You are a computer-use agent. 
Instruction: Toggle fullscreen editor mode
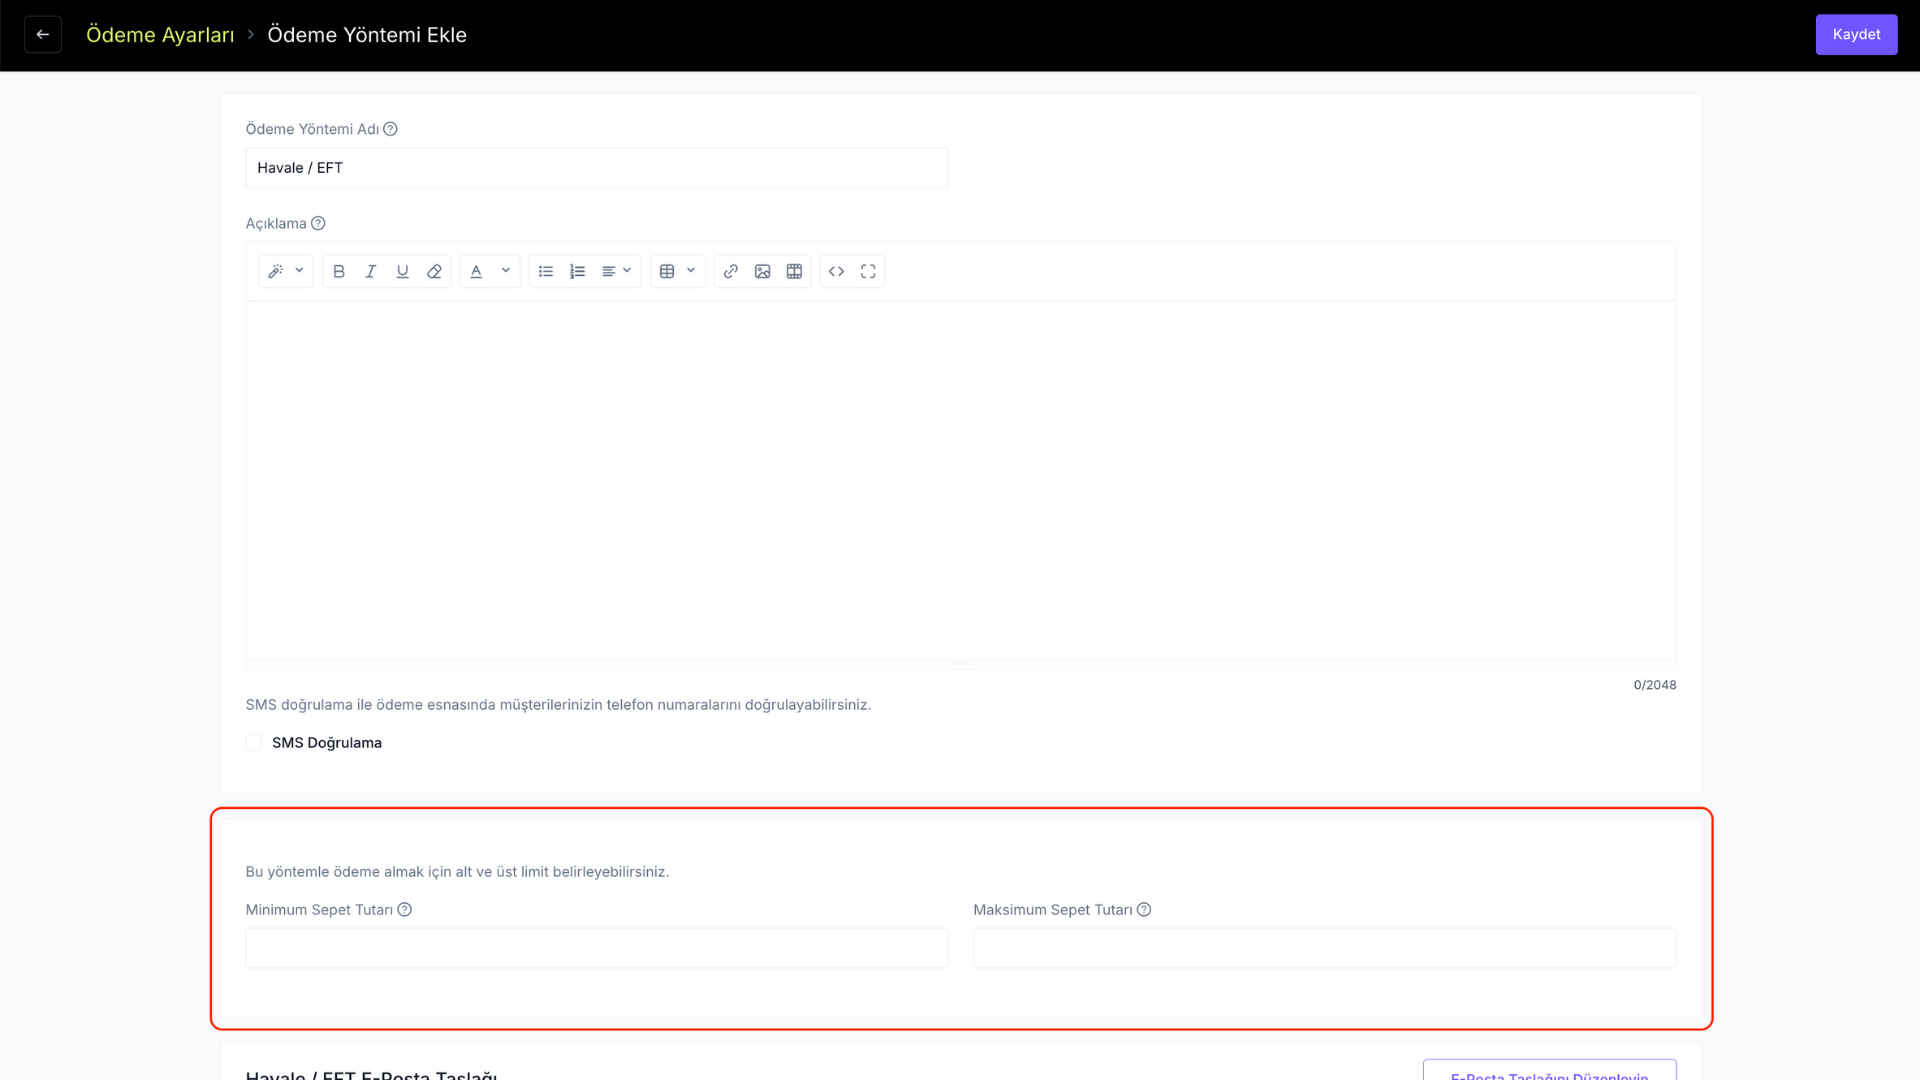[868, 271]
